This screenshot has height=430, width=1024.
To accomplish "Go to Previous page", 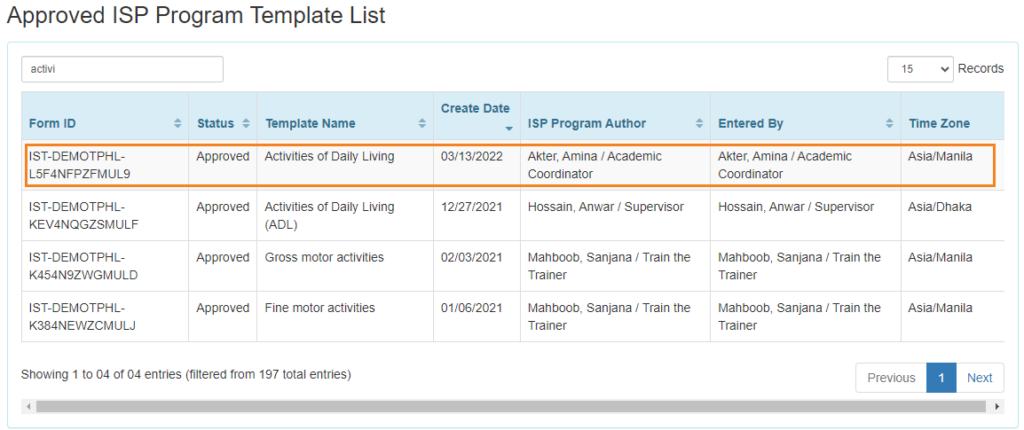I will pyautogui.click(x=891, y=378).
